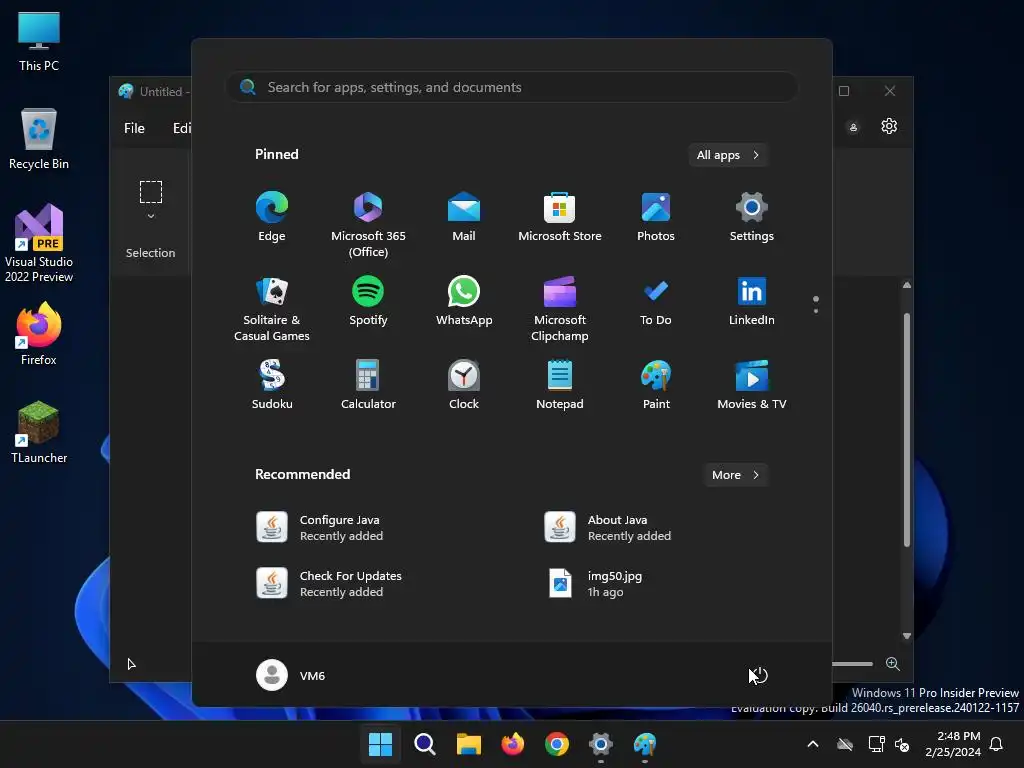Viewport: 1024px width, 768px height.
Task: Select Visual Studio 2022 Preview shortcut
Action: pyautogui.click(x=39, y=244)
